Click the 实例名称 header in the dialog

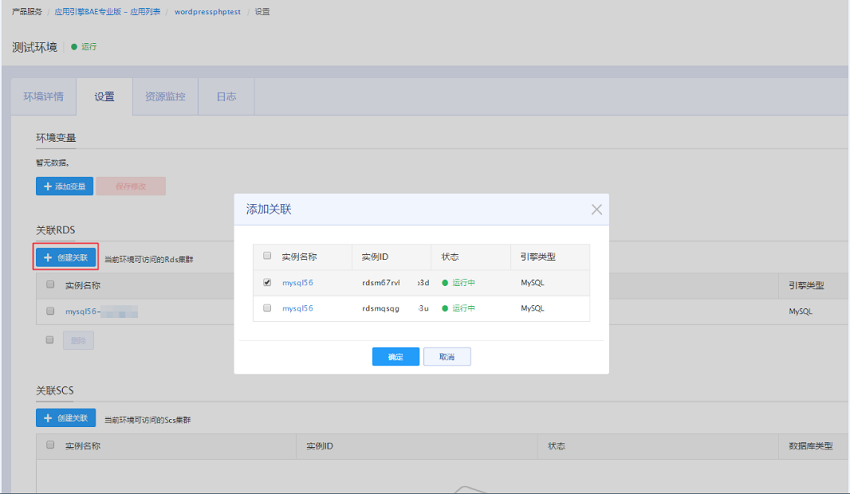(x=299, y=256)
